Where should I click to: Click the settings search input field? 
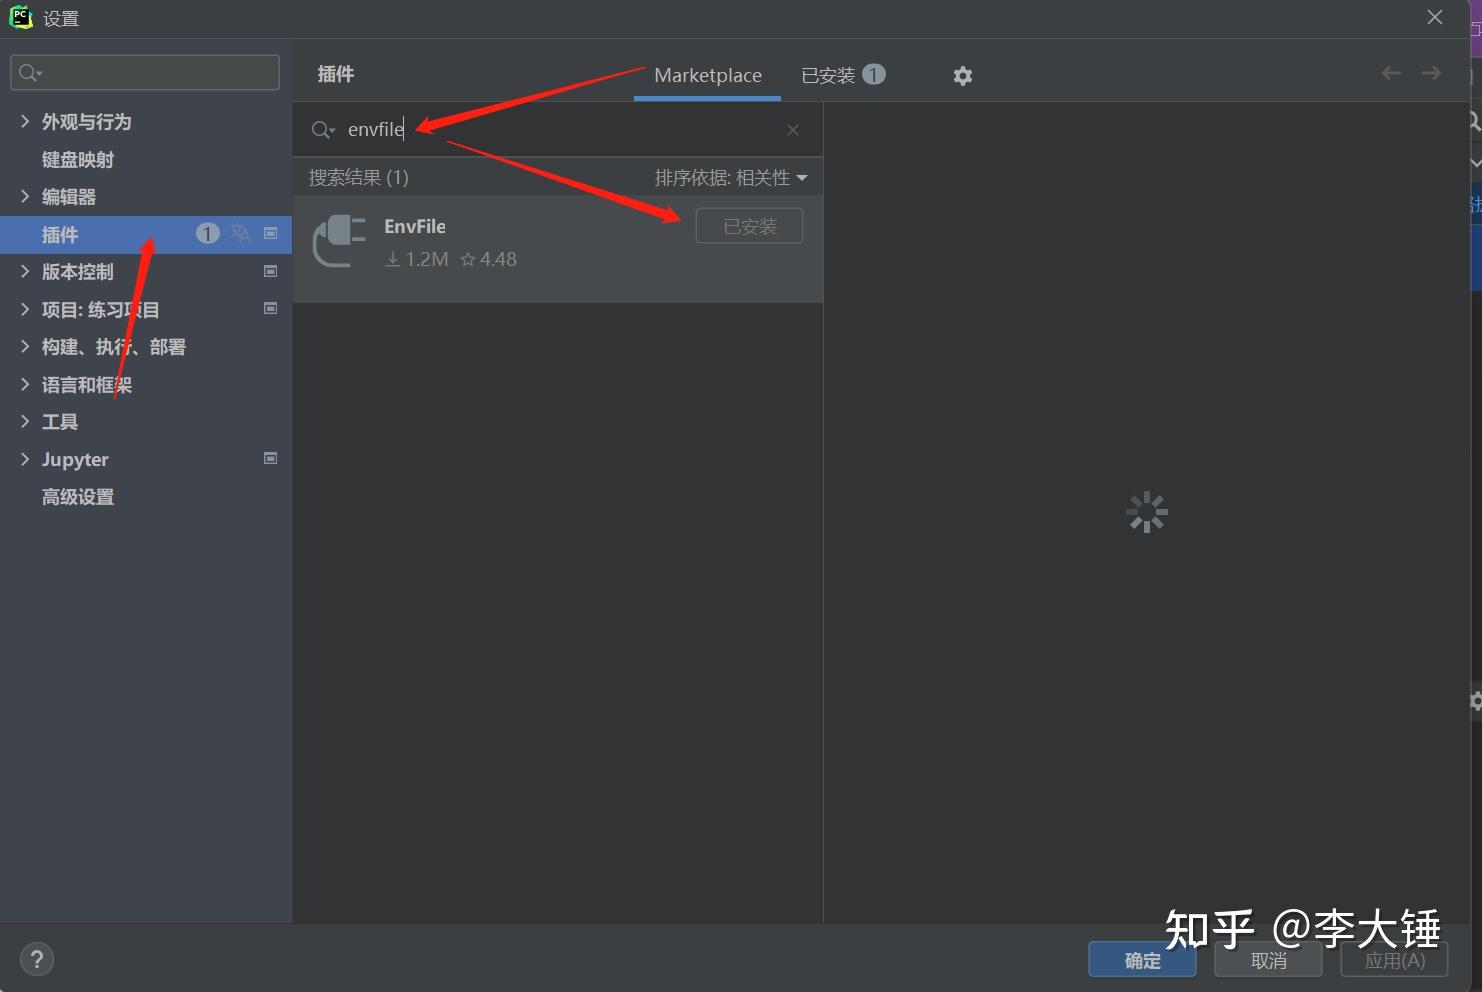(x=145, y=73)
